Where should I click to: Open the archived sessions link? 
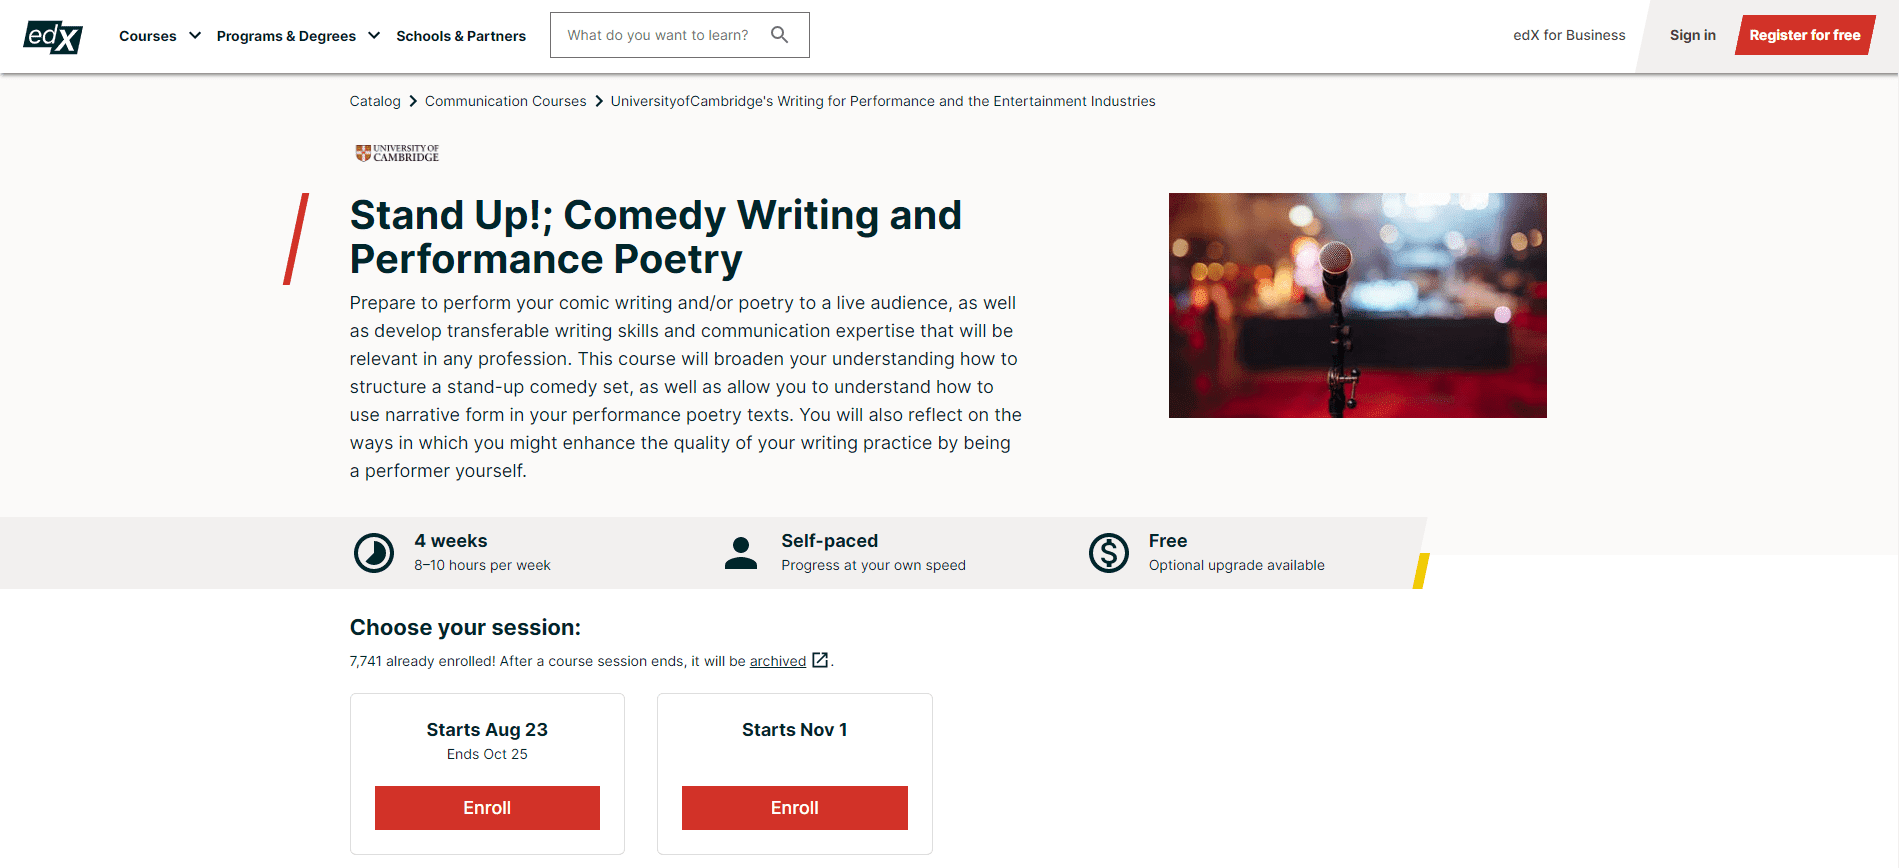pos(777,661)
